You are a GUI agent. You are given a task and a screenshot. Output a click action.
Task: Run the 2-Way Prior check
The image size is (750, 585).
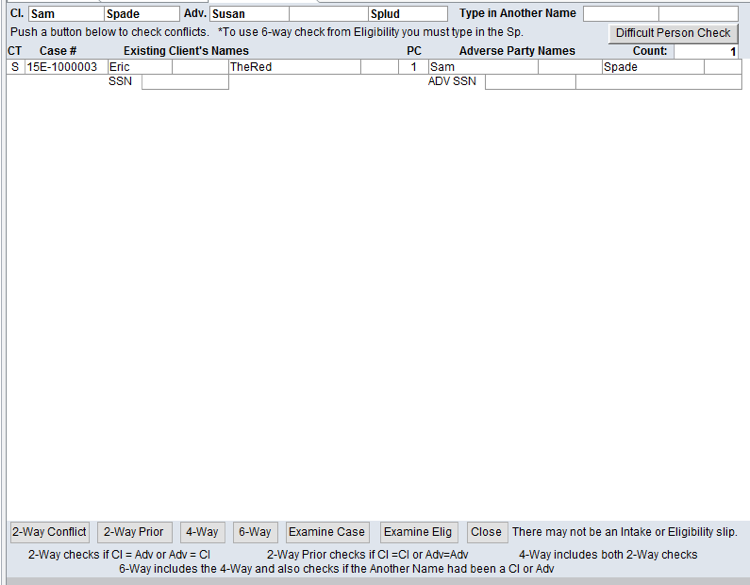click(x=134, y=532)
